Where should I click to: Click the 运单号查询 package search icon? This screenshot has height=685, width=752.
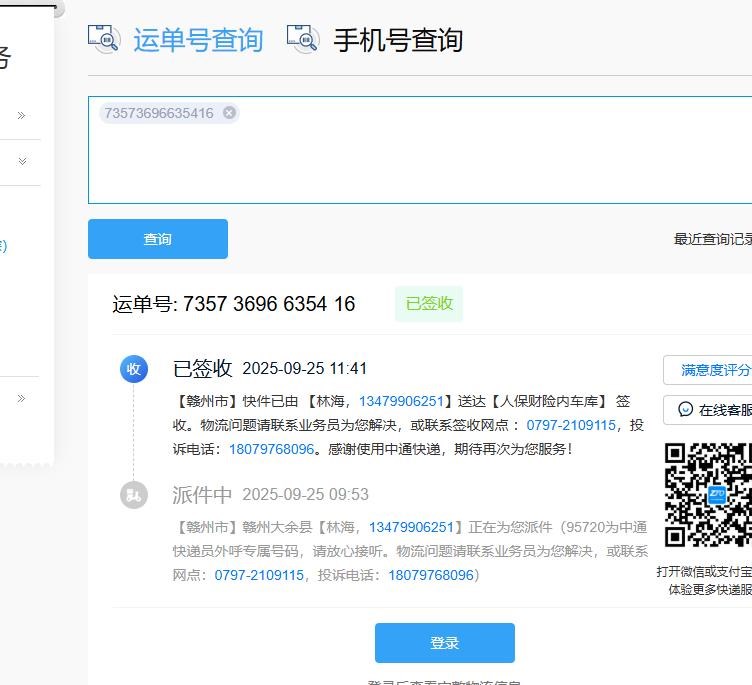tap(104, 39)
